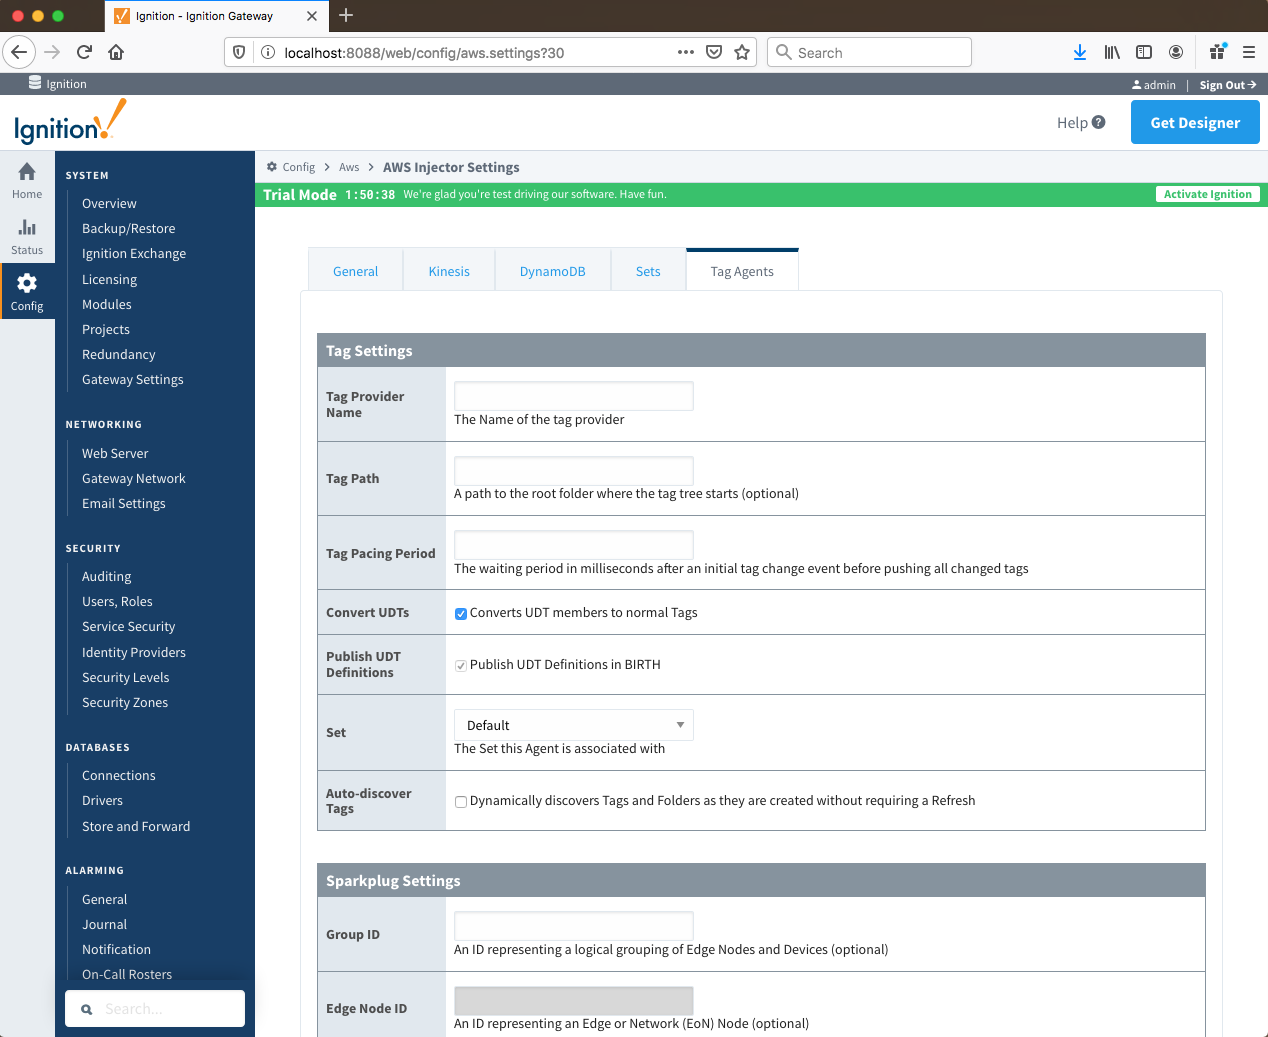Screen dimensions: 1268x1037
Task: Click the Tag Provider Name field
Action: 573,396
